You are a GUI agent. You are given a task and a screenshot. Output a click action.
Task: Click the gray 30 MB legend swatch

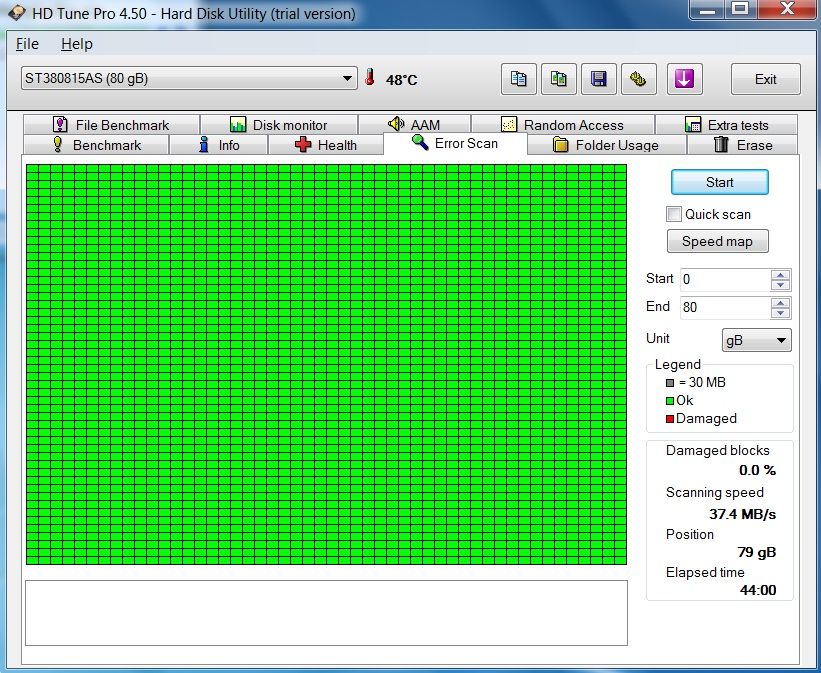[x=670, y=383]
